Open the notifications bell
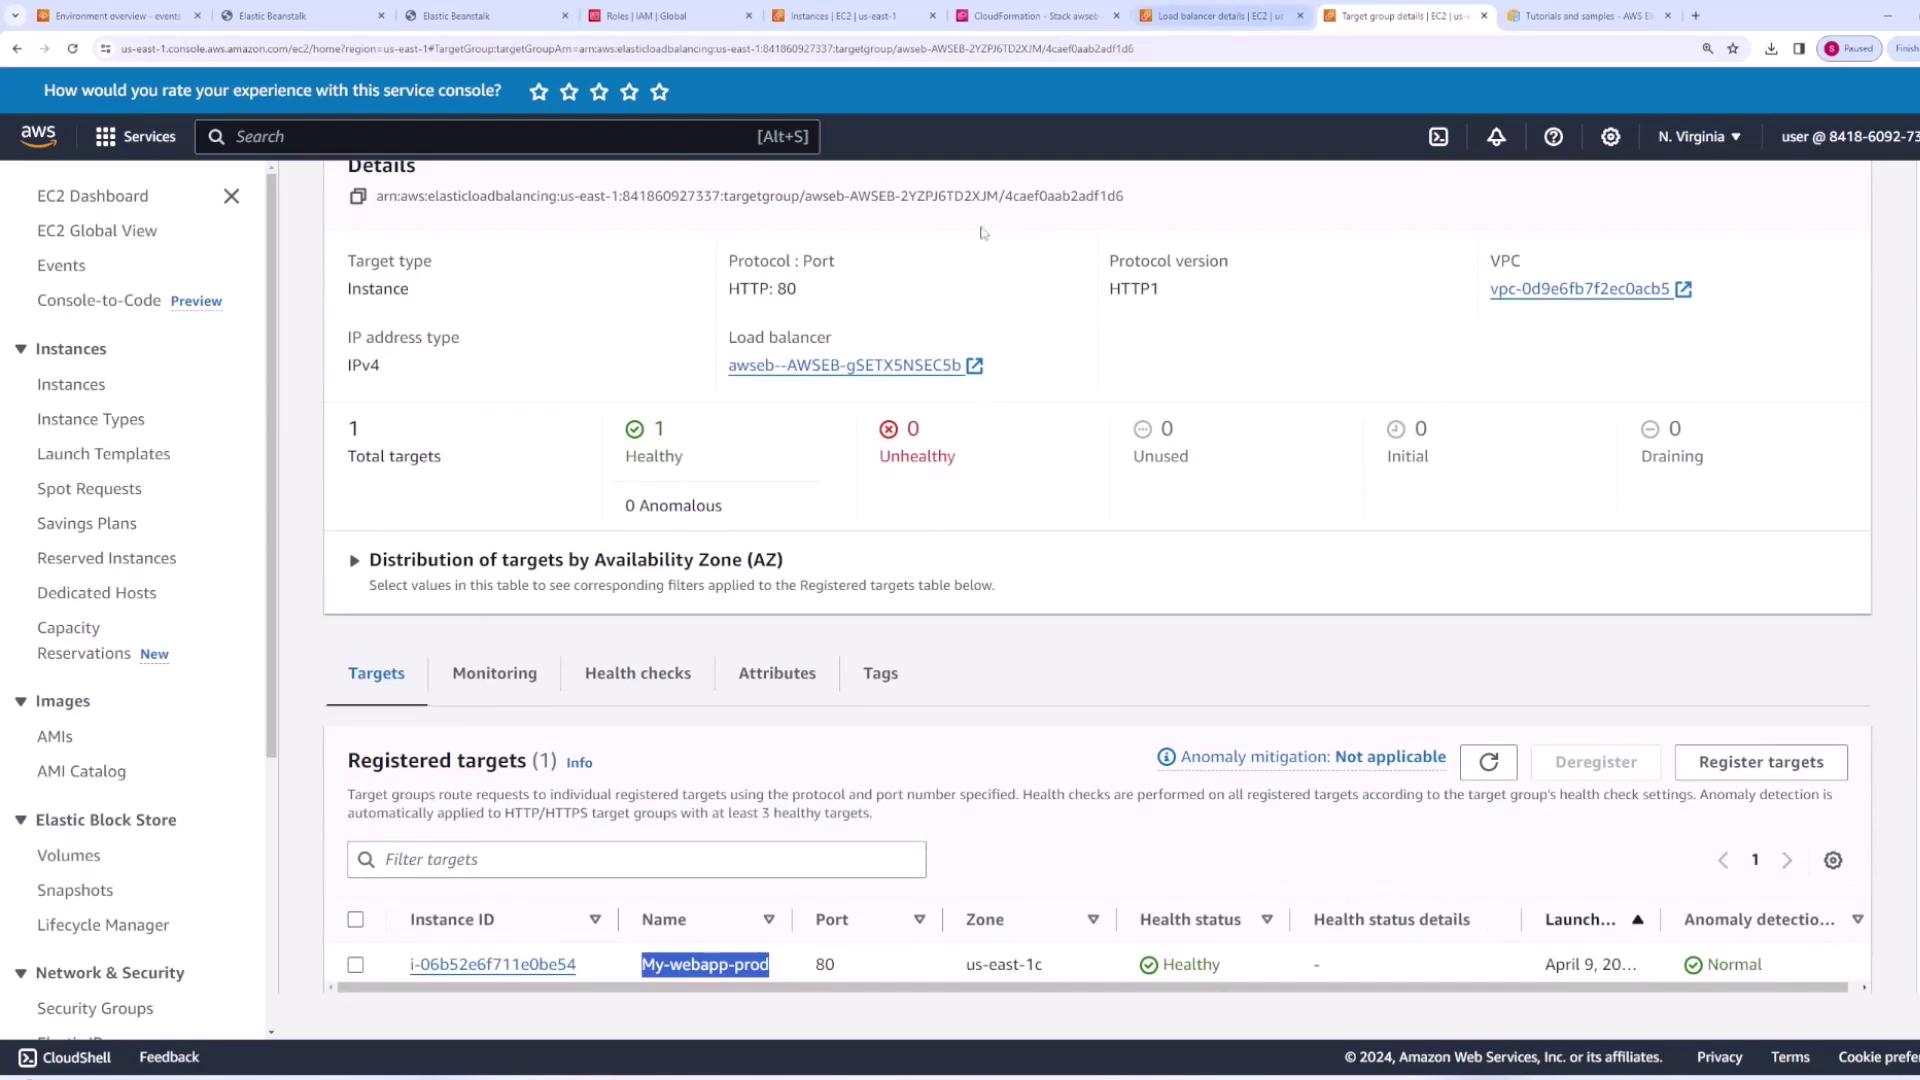Screen dimensions: 1920x1080 (1496, 137)
